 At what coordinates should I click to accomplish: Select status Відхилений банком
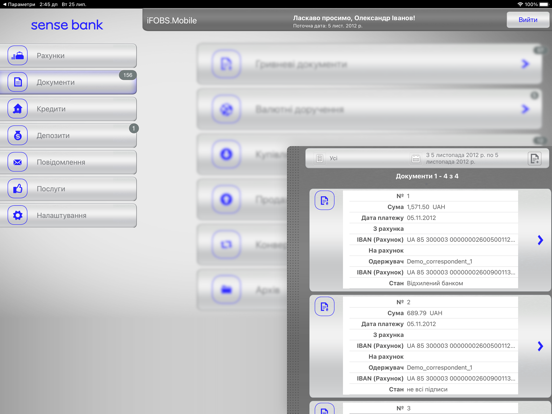[434, 283]
